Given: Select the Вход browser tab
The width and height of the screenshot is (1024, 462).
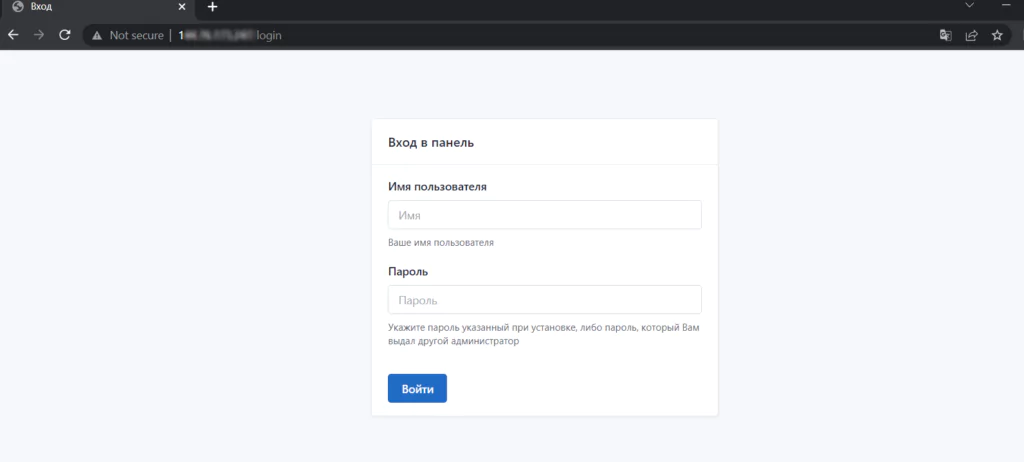Looking at the screenshot, I should click(x=98, y=7).
